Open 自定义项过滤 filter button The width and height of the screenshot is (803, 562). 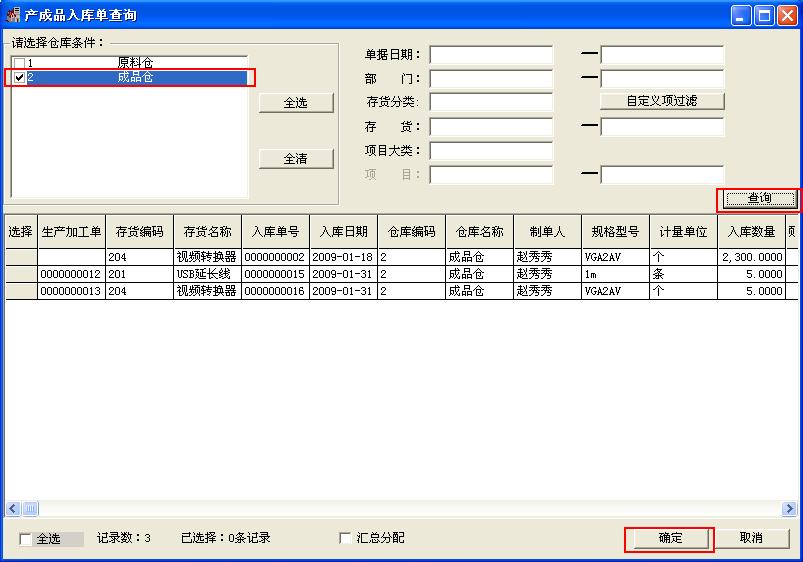[662, 101]
